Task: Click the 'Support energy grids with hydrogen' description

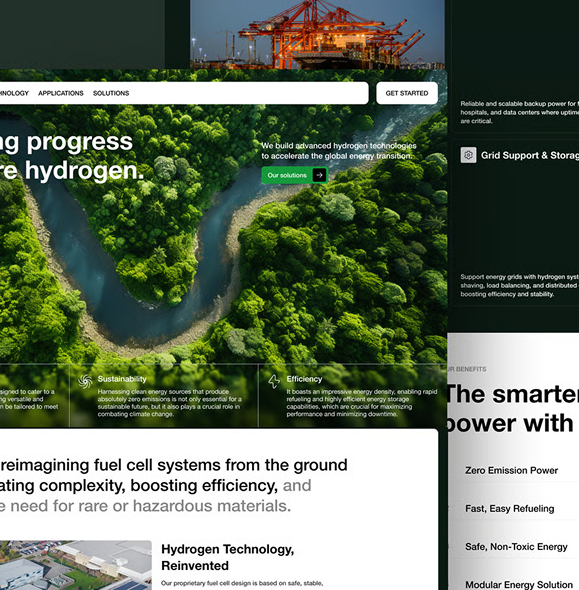Action: coord(520,285)
